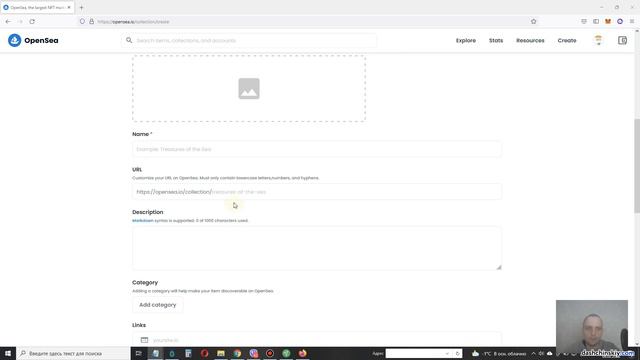The height and width of the screenshot is (360, 640).
Task: Follow the Markdown link under Description
Action: (143, 220)
